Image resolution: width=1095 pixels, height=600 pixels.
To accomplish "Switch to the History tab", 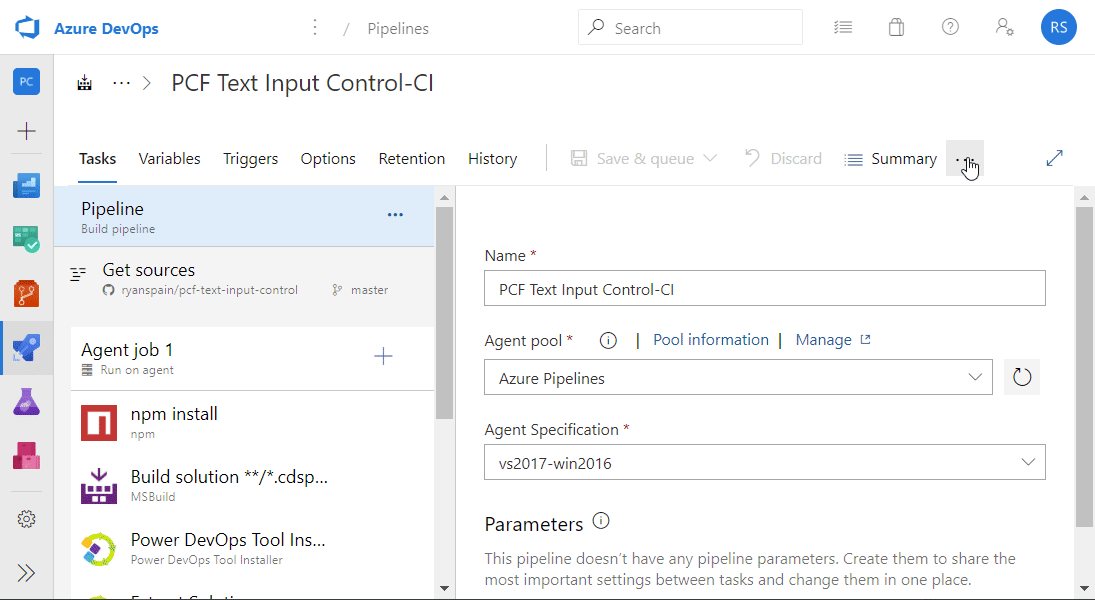I will (x=492, y=159).
